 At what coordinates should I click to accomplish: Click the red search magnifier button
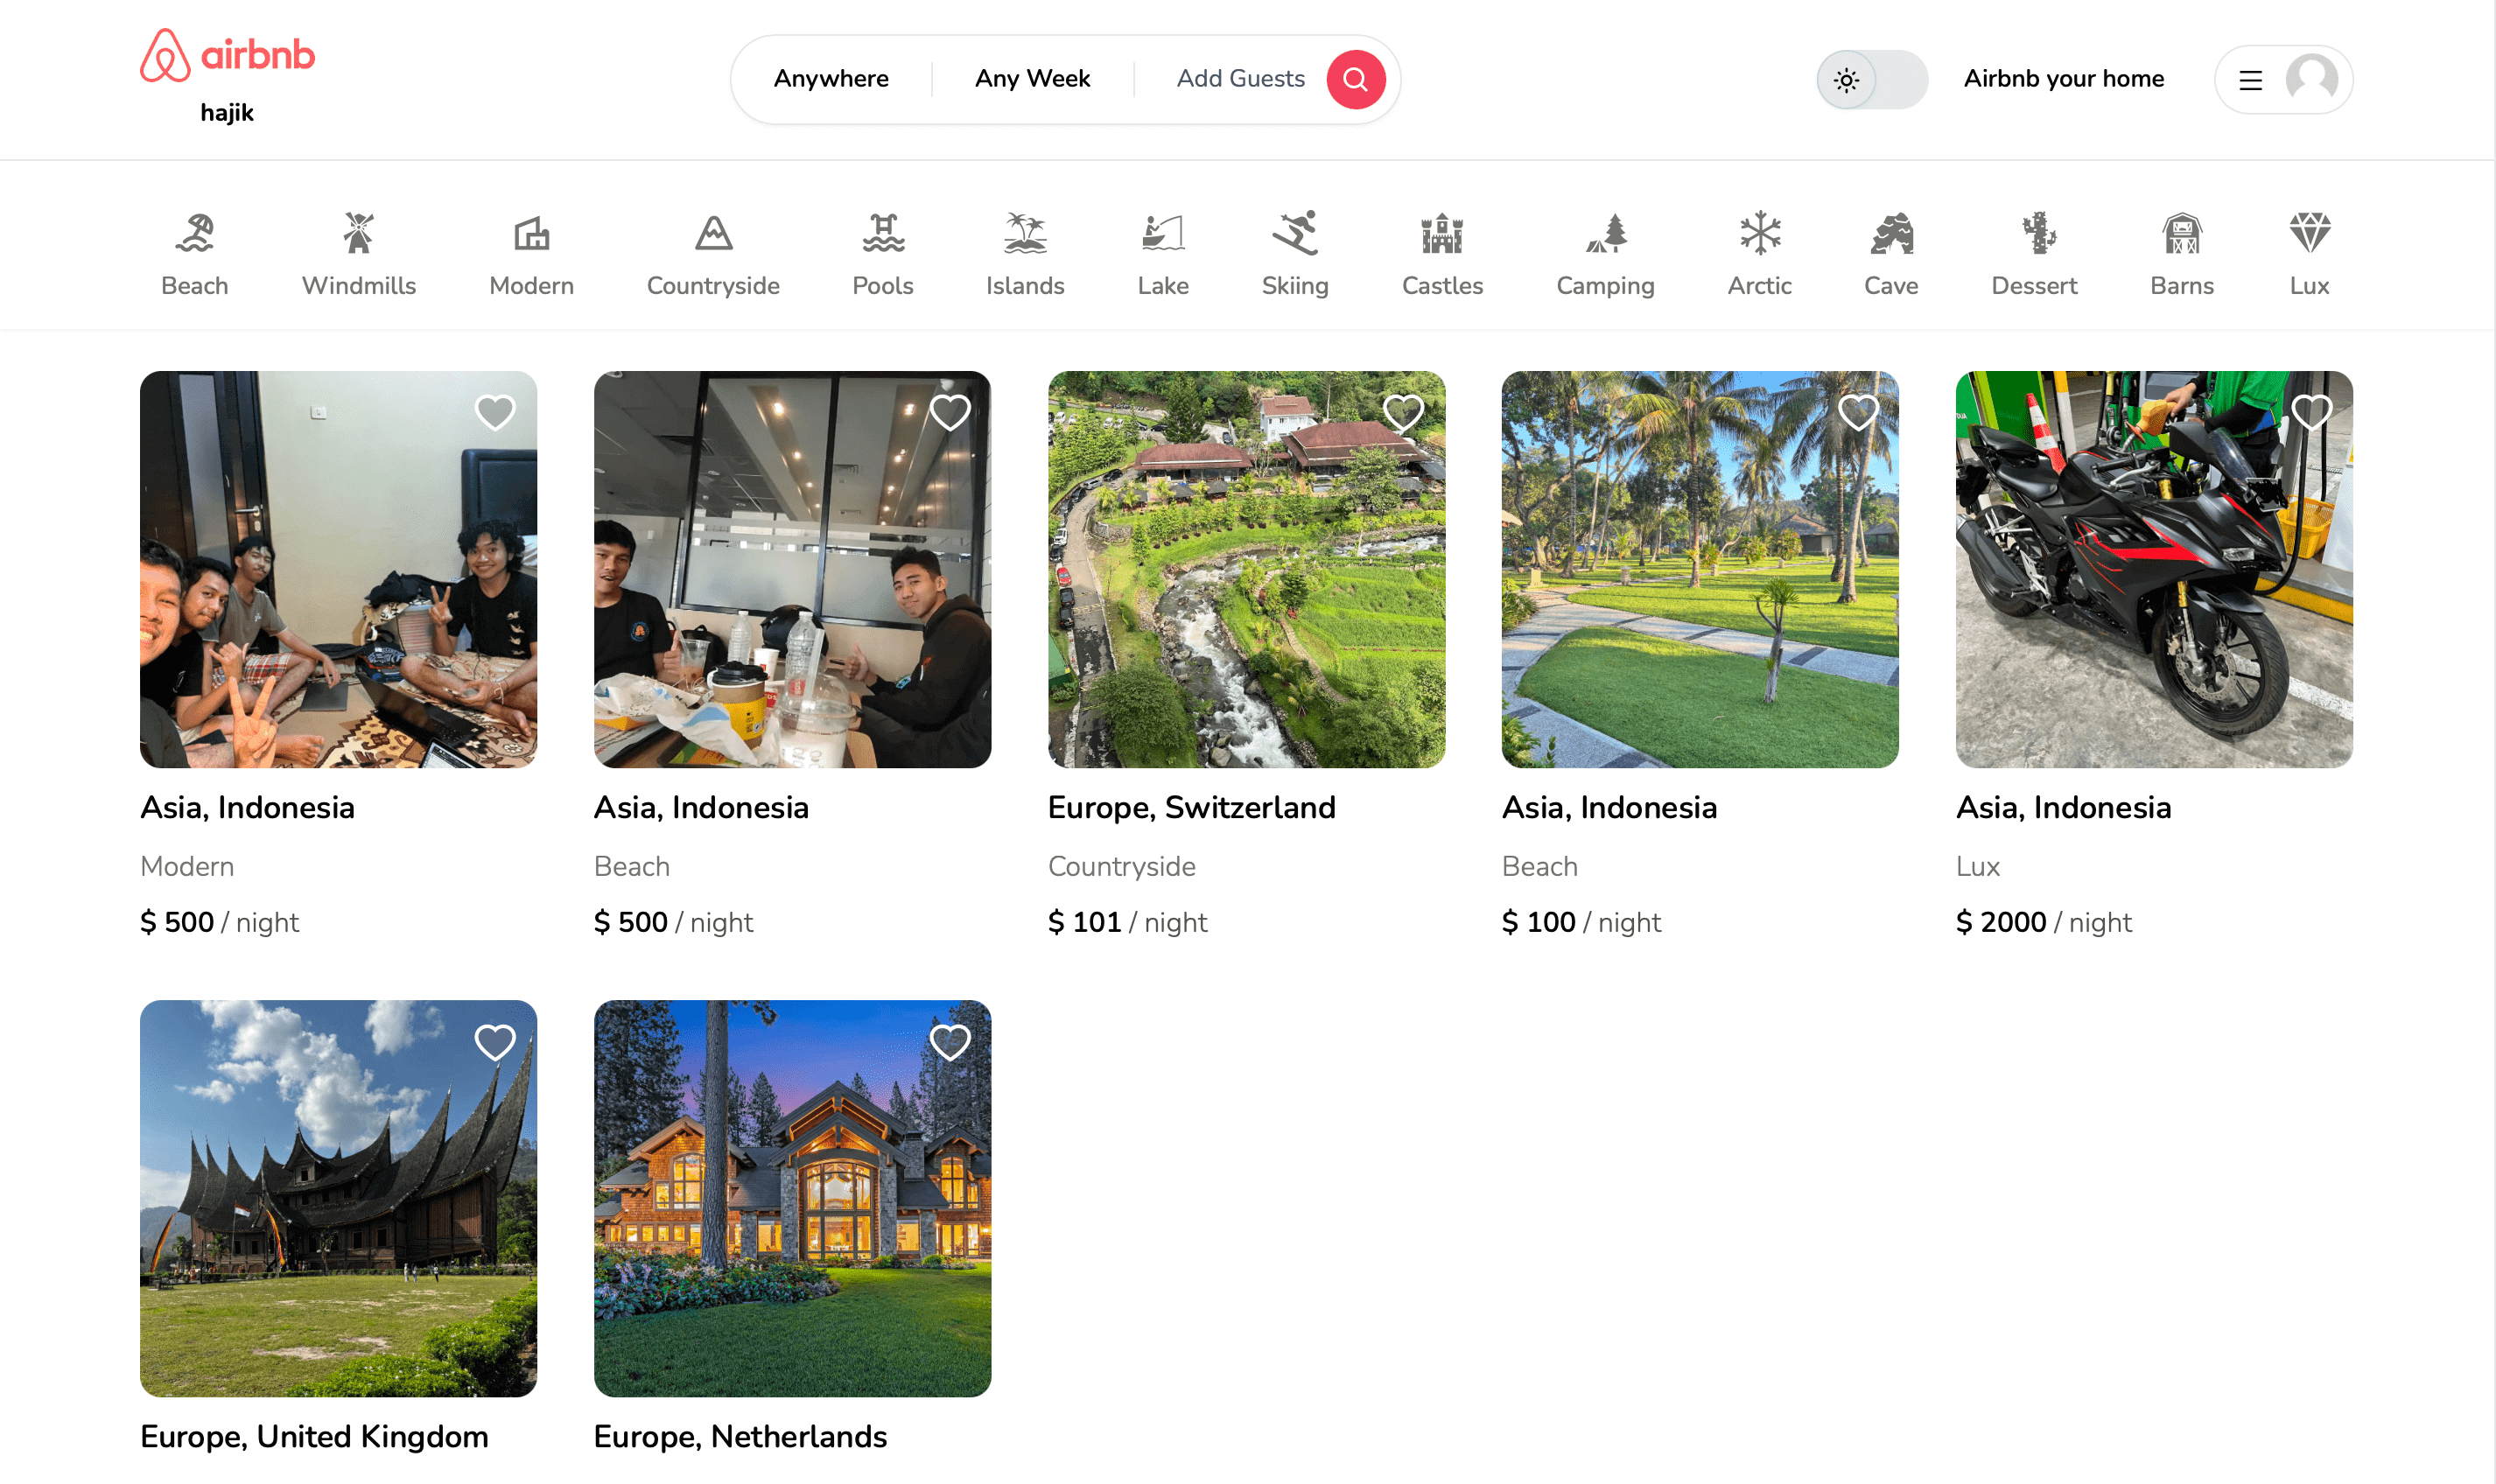1355,79
